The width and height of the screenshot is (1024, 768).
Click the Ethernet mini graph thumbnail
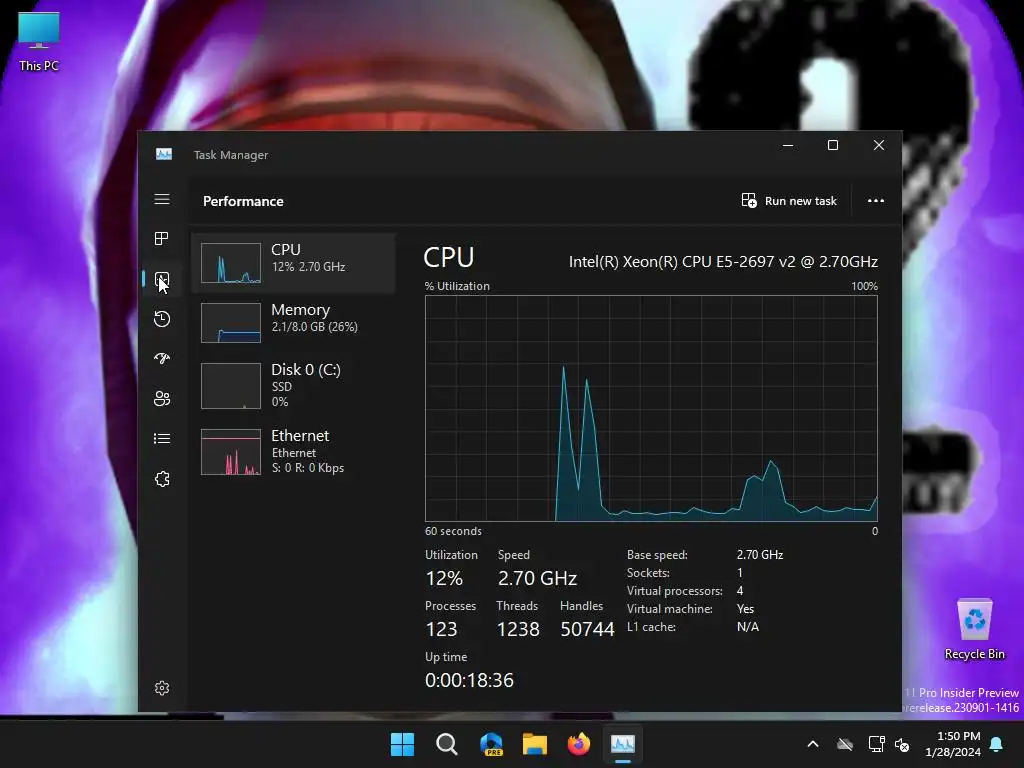pos(231,452)
